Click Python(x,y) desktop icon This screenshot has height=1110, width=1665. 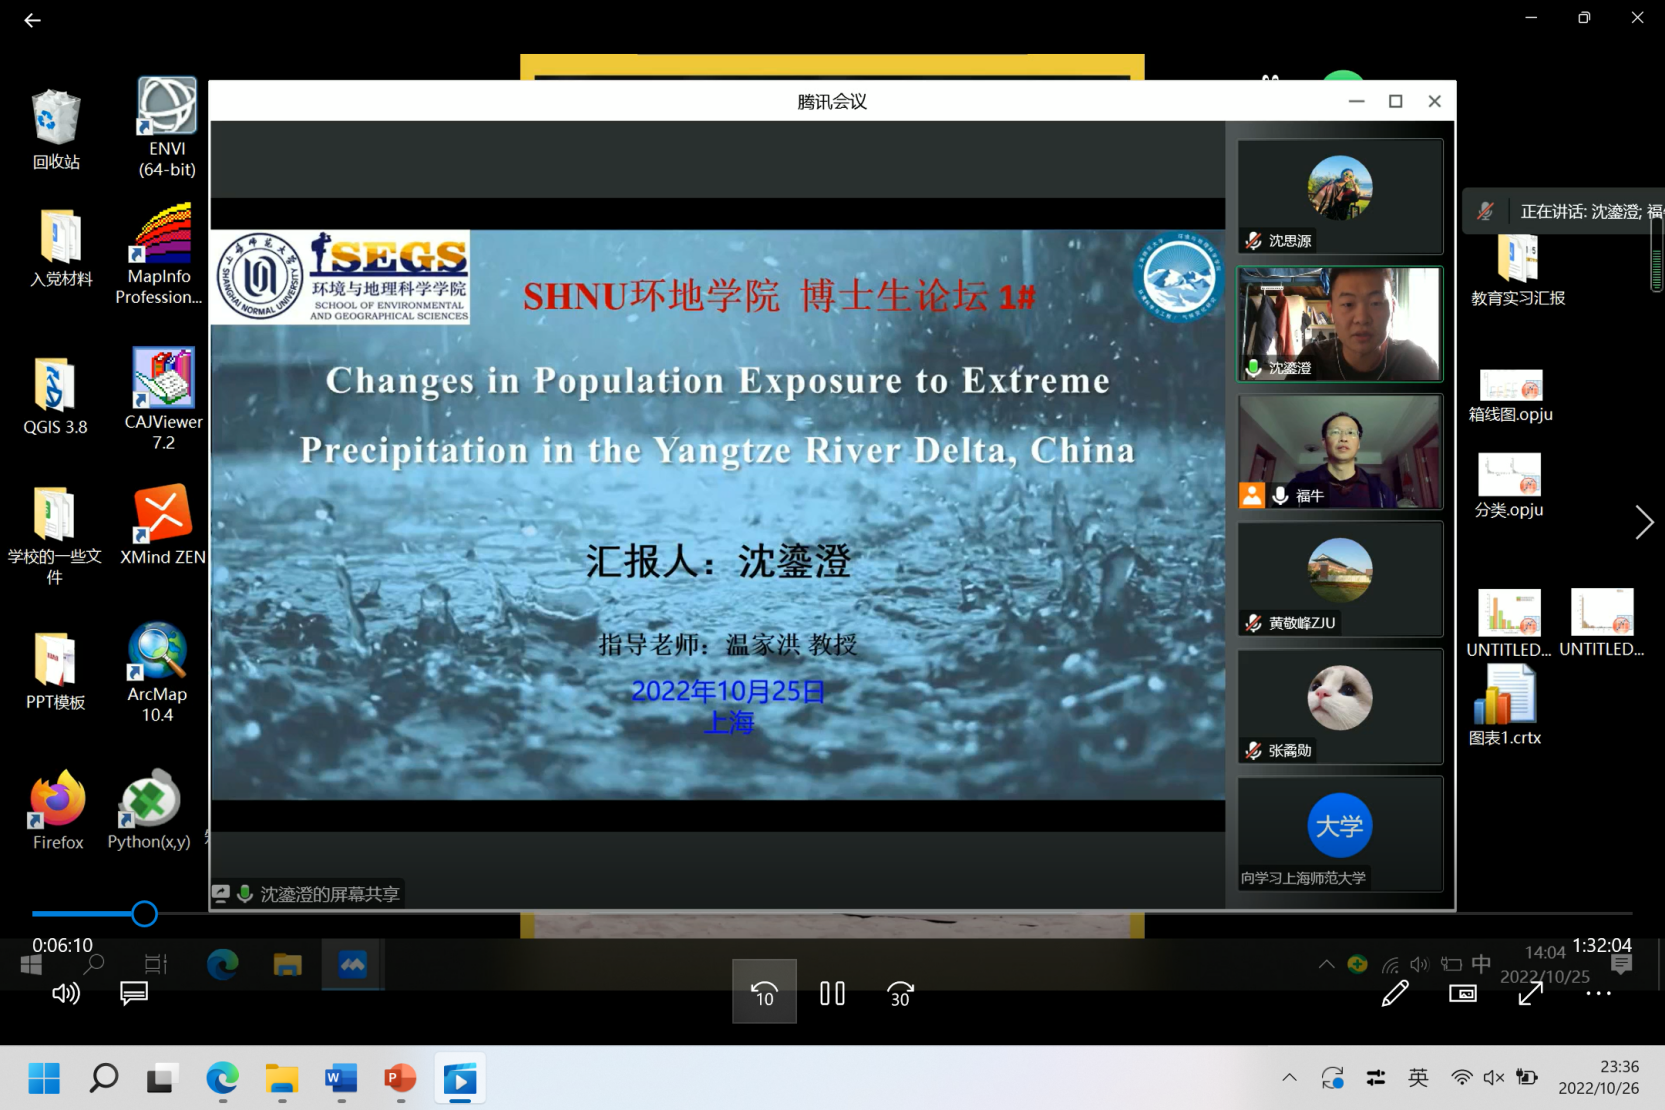149,810
